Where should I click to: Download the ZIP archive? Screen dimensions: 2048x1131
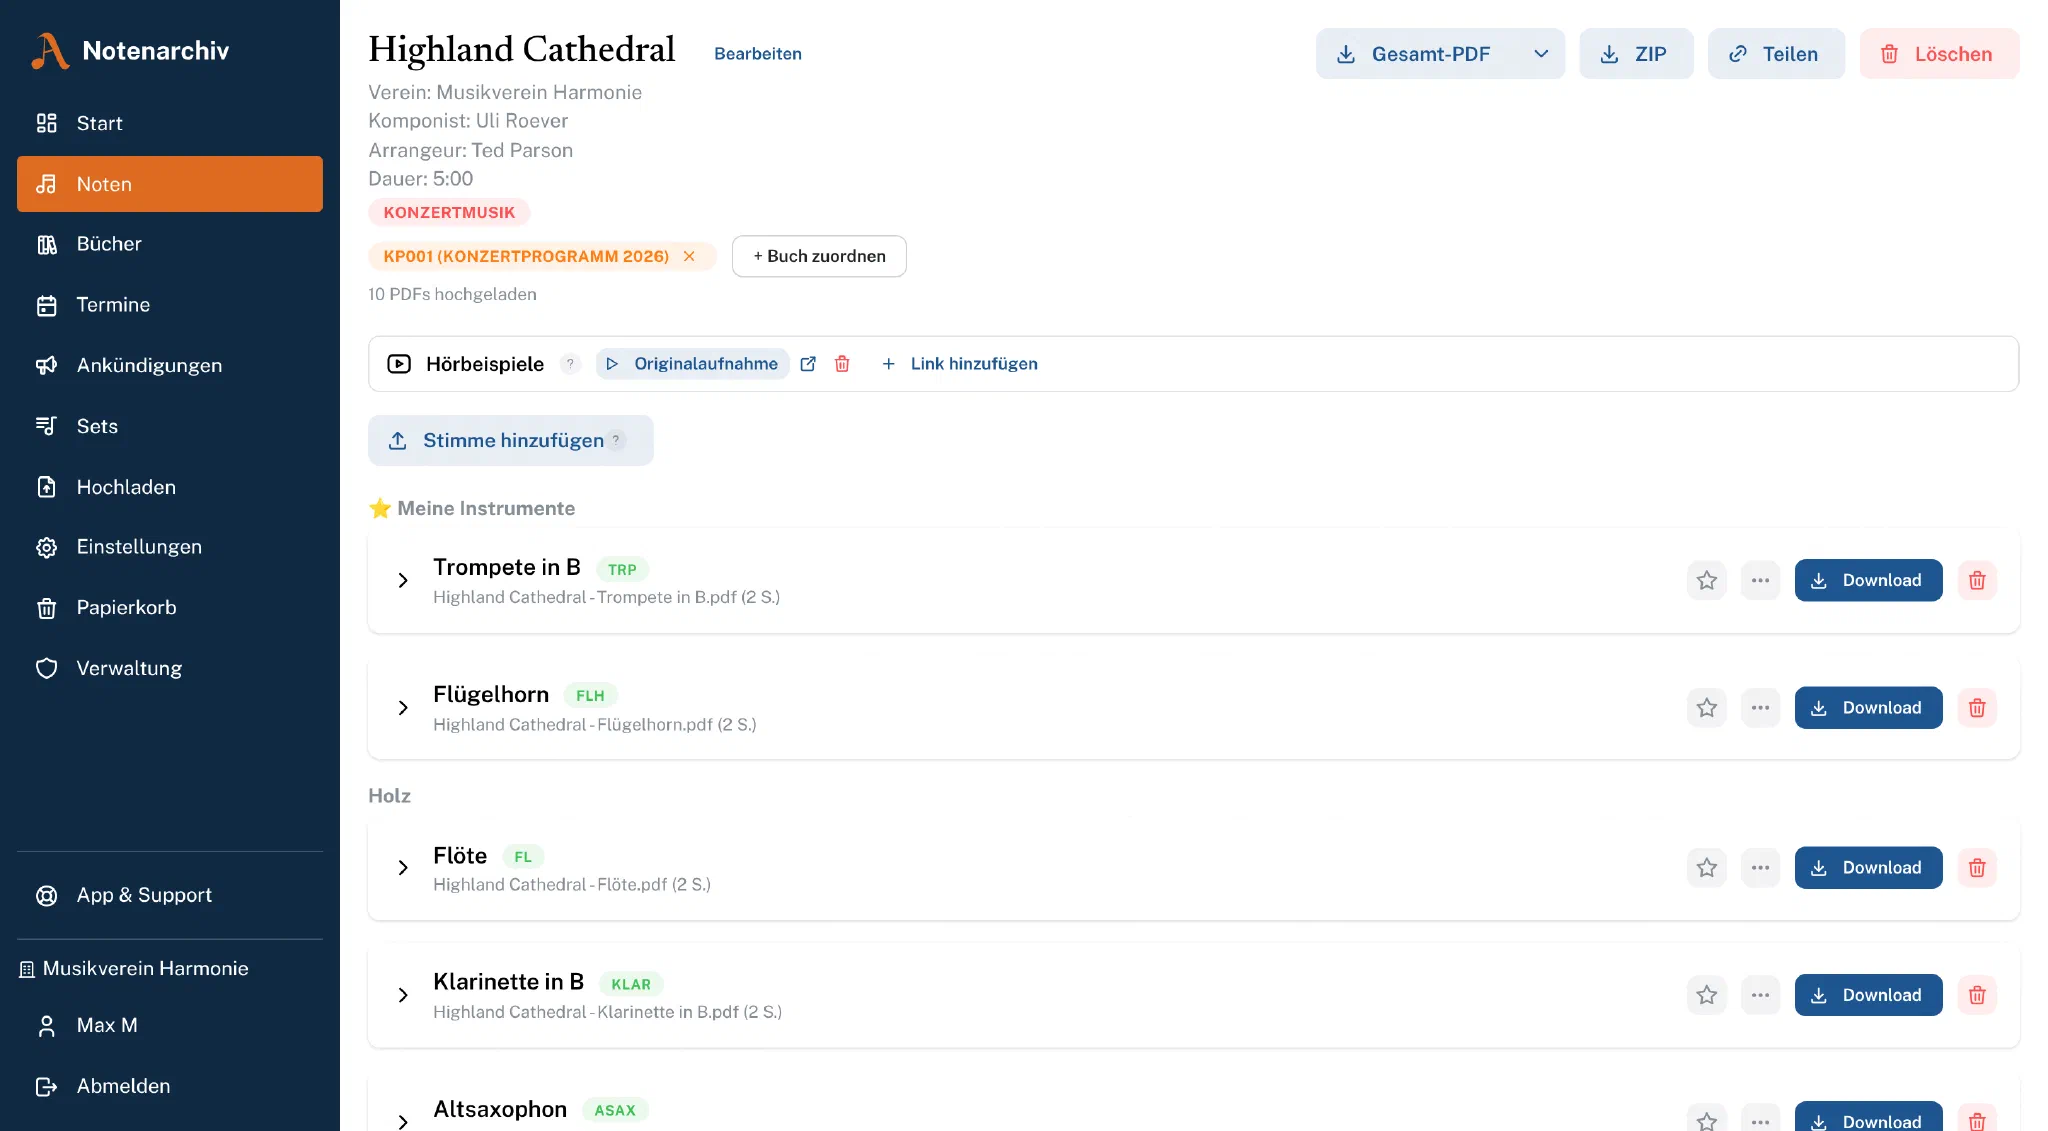1636,54
